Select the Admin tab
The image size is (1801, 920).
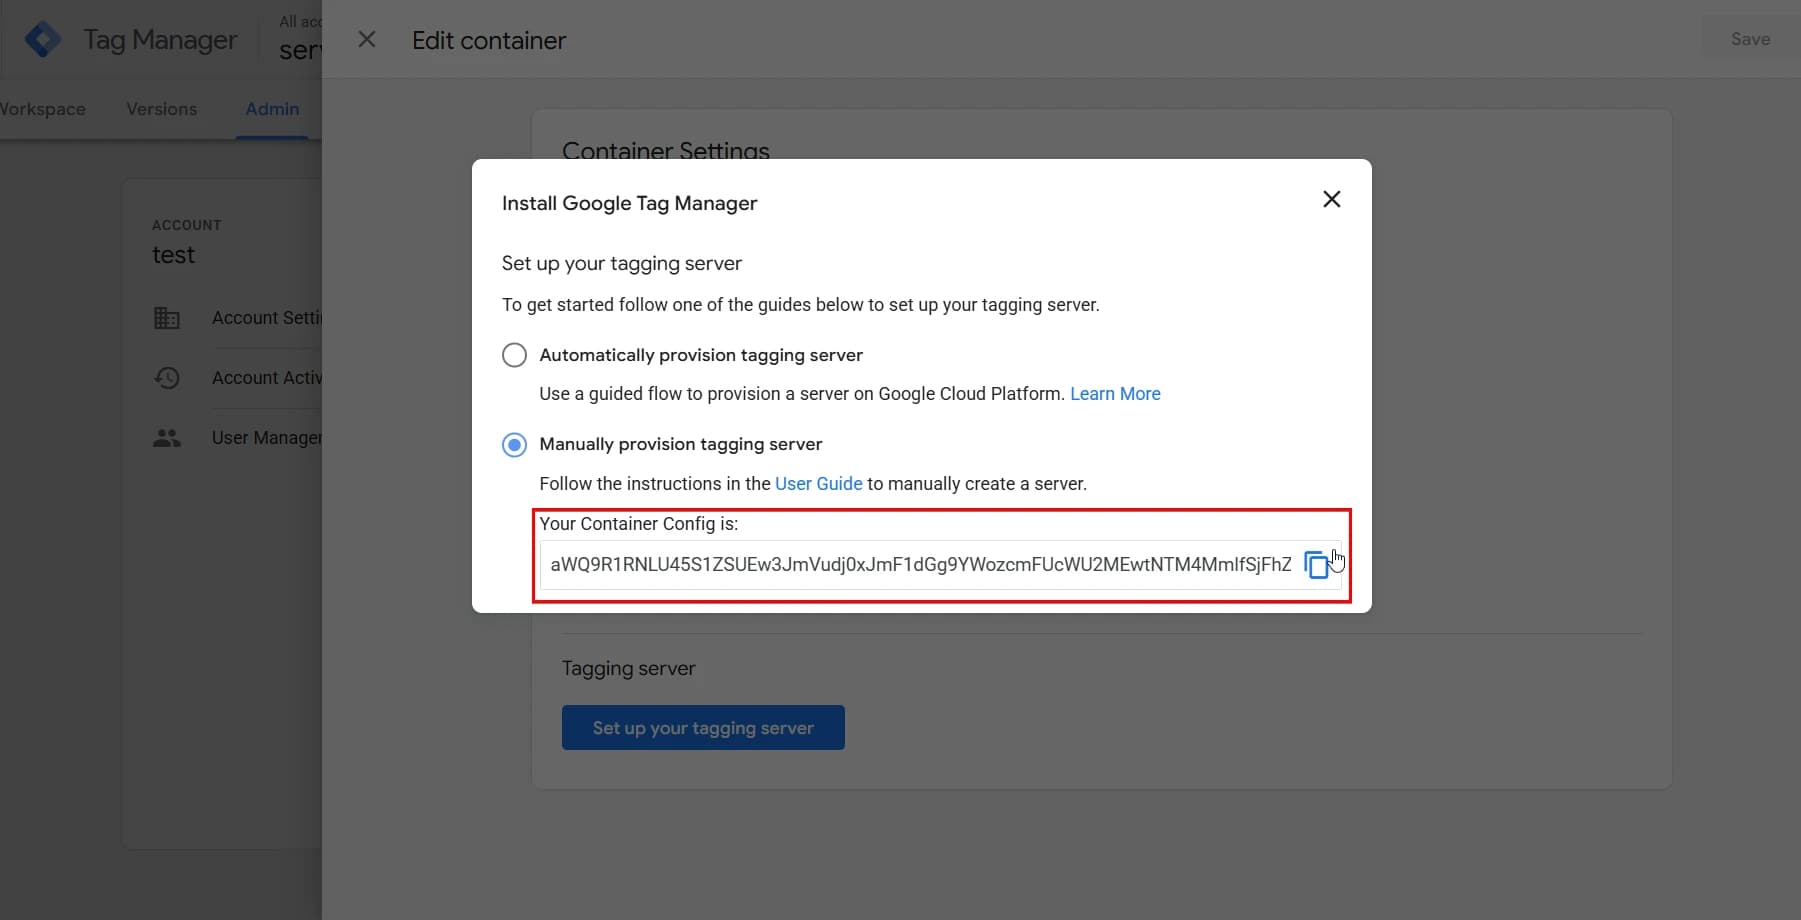click(x=271, y=109)
